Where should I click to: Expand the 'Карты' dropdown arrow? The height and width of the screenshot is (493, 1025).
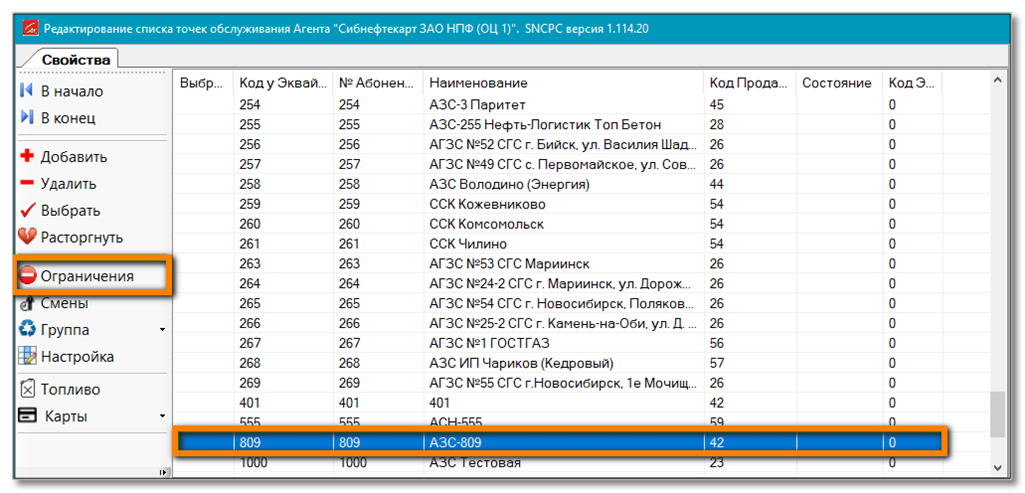pyautogui.click(x=162, y=416)
